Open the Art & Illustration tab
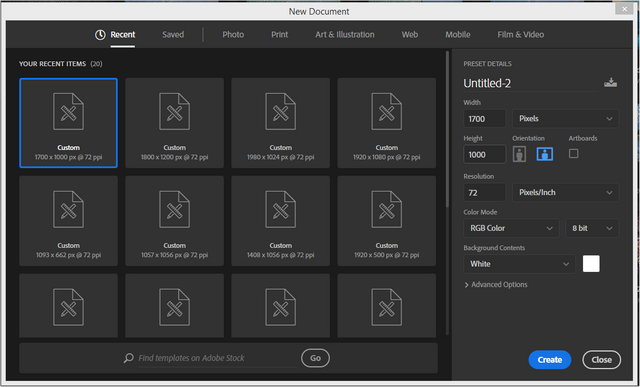The height and width of the screenshot is (387, 640). (x=344, y=35)
